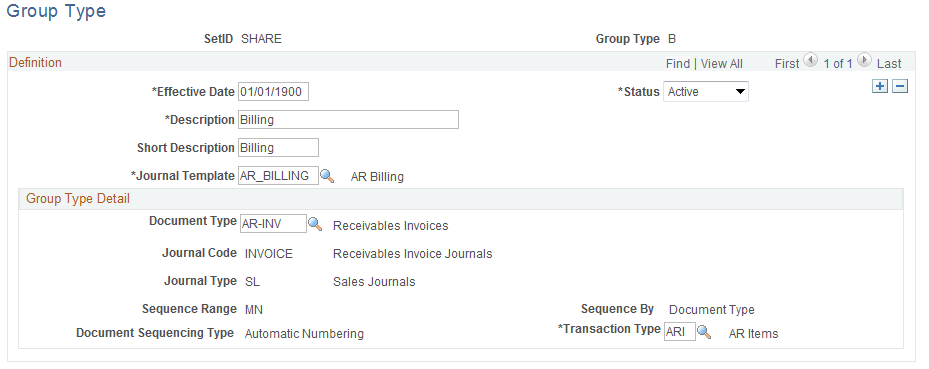Edit the Document Type field
This screenshot has height=369, width=929.
tap(273, 223)
